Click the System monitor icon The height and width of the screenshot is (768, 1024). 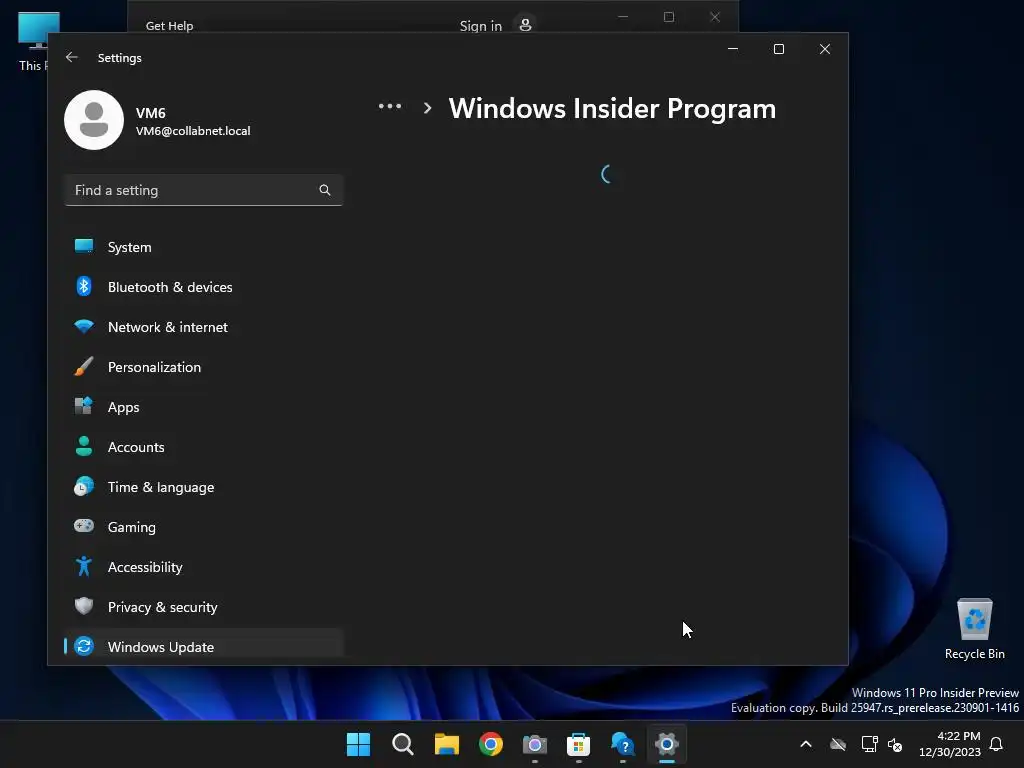click(x=84, y=246)
